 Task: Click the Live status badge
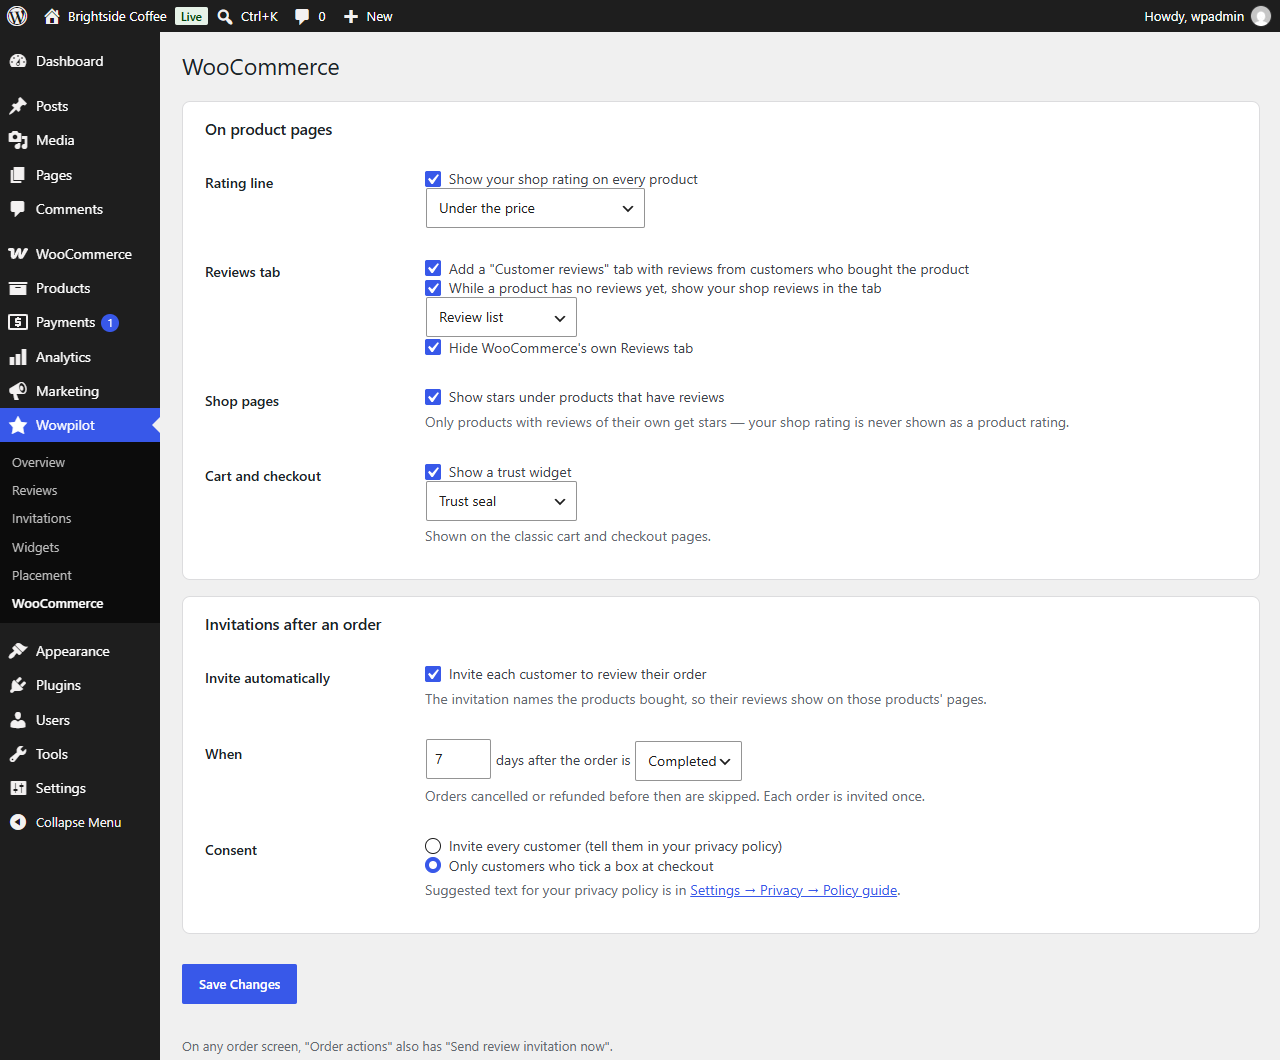point(191,17)
